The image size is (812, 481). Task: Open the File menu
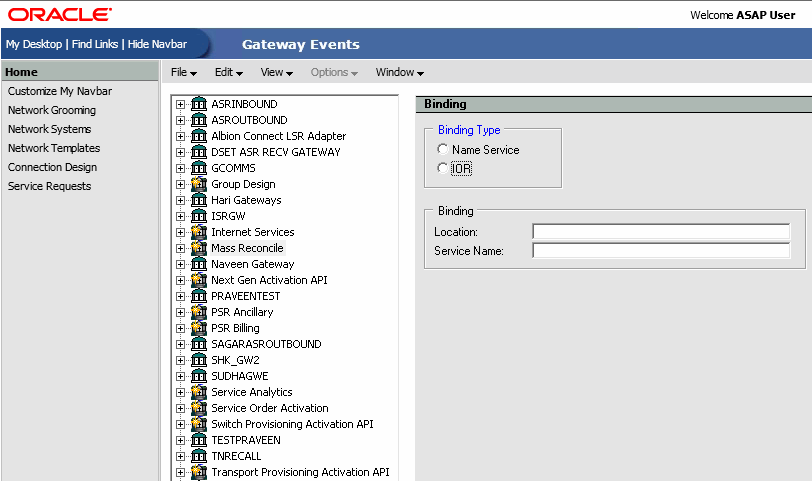pos(184,72)
